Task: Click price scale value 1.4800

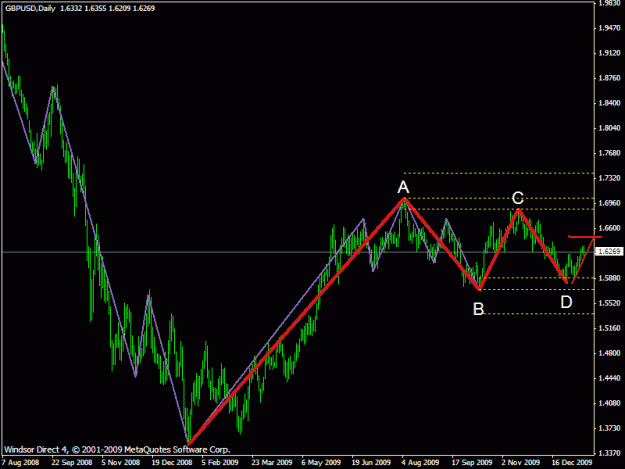Action: point(610,353)
